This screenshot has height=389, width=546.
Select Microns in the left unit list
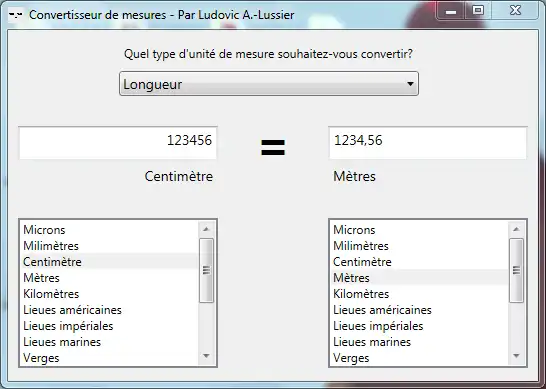(109, 230)
